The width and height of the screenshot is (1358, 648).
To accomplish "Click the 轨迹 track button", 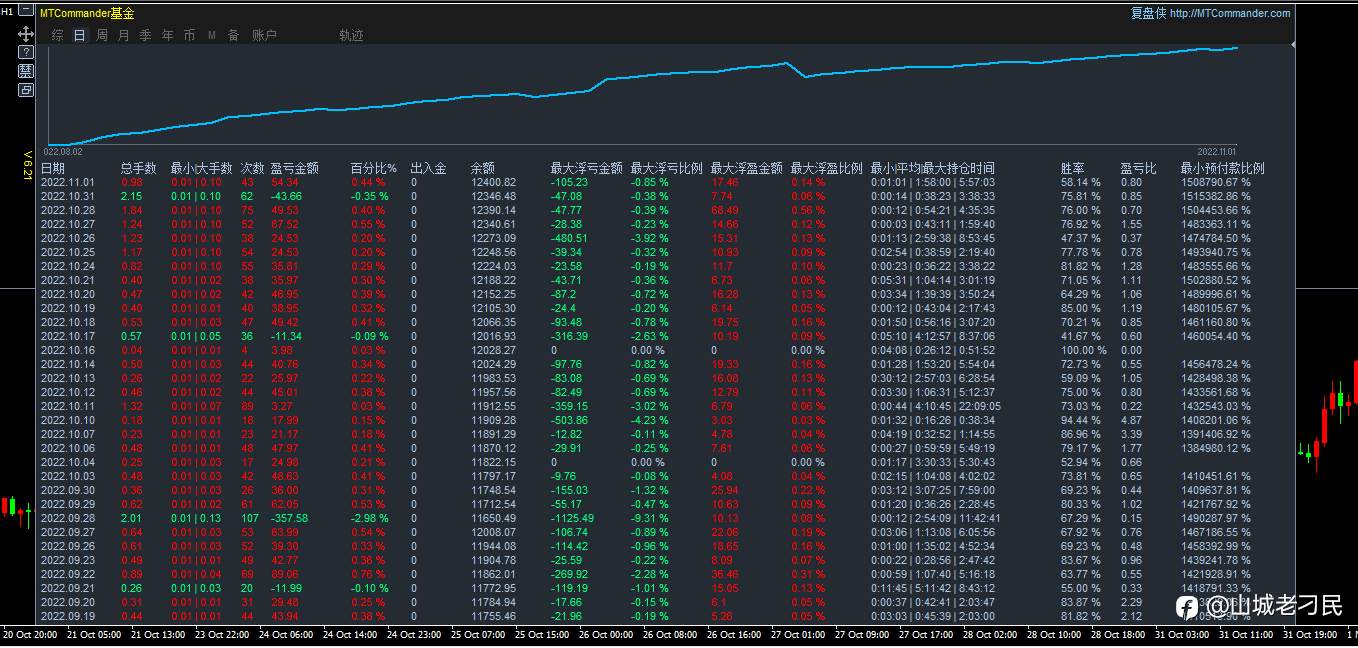I will click(351, 35).
